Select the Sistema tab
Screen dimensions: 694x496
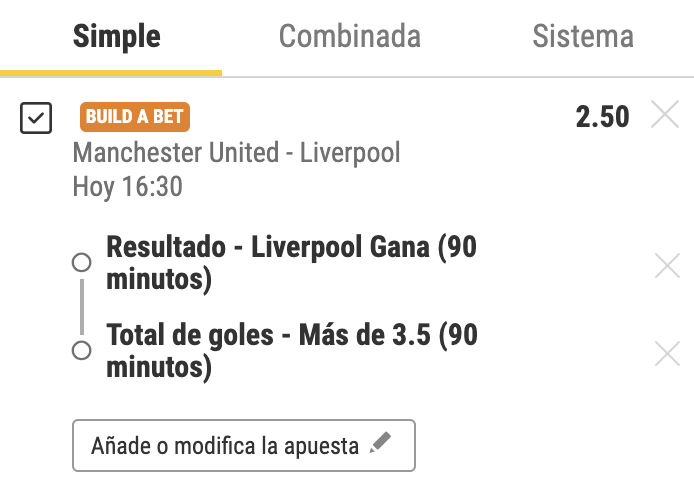coord(583,37)
